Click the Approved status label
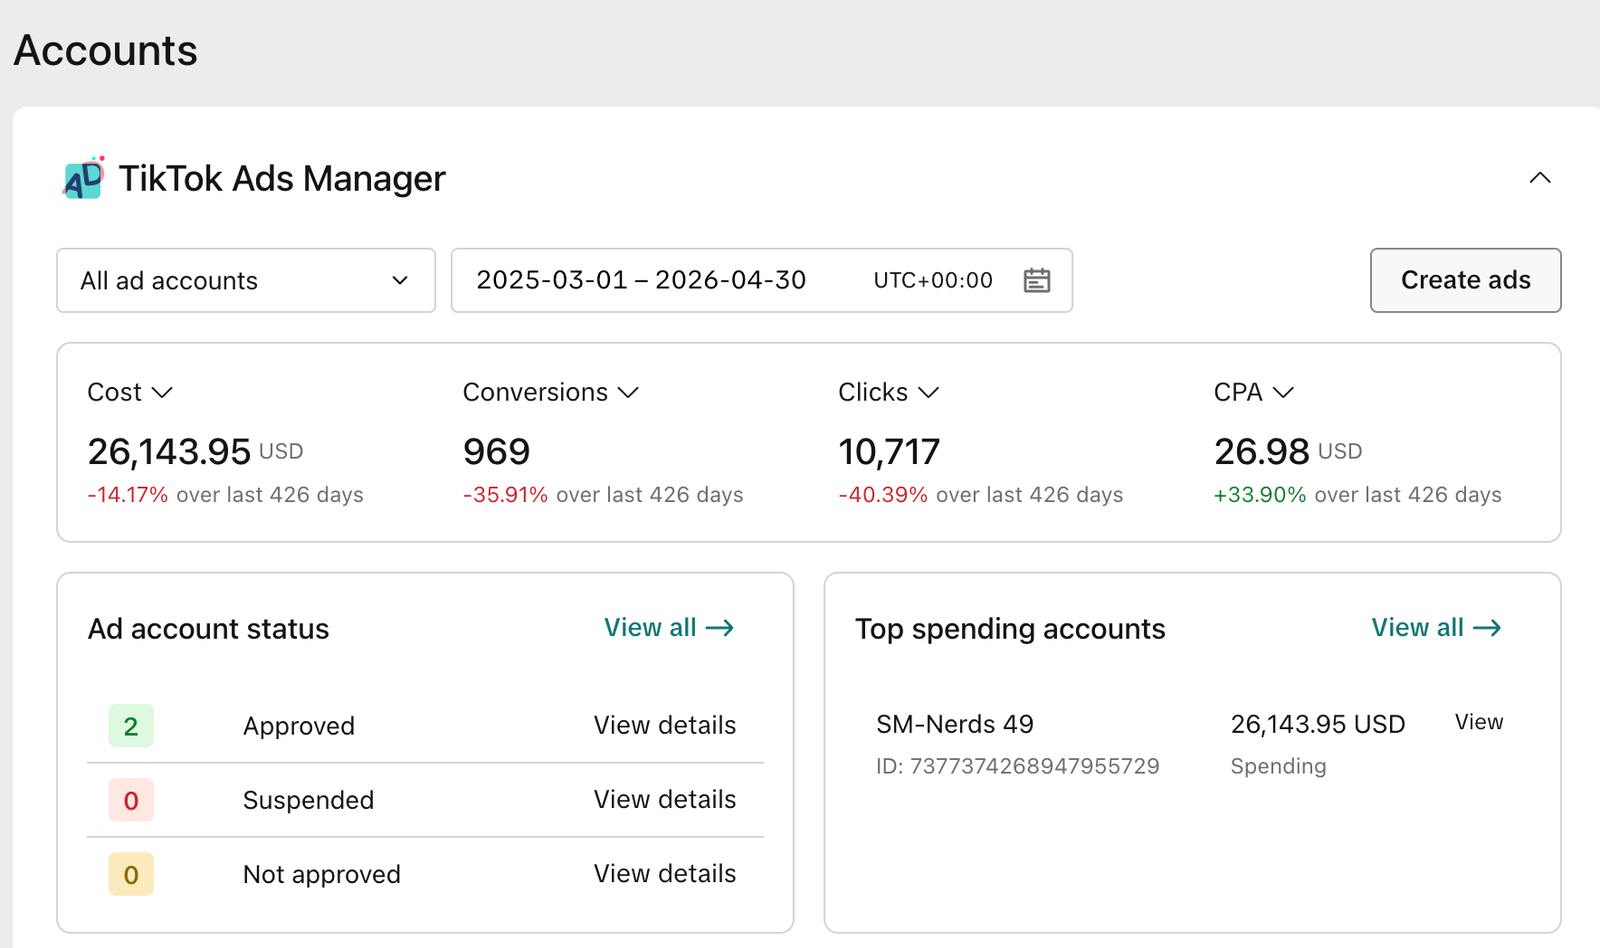The image size is (1600, 948). [x=299, y=726]
